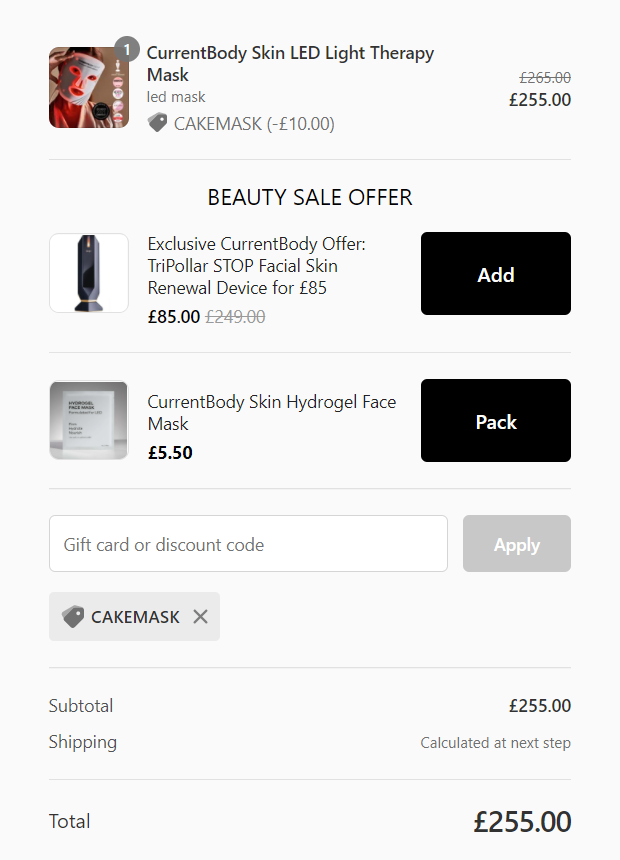620x860 pixels.
Task: Click the TriPollar STOP Facial Skin Renewal title
Action: click(256, 265)
